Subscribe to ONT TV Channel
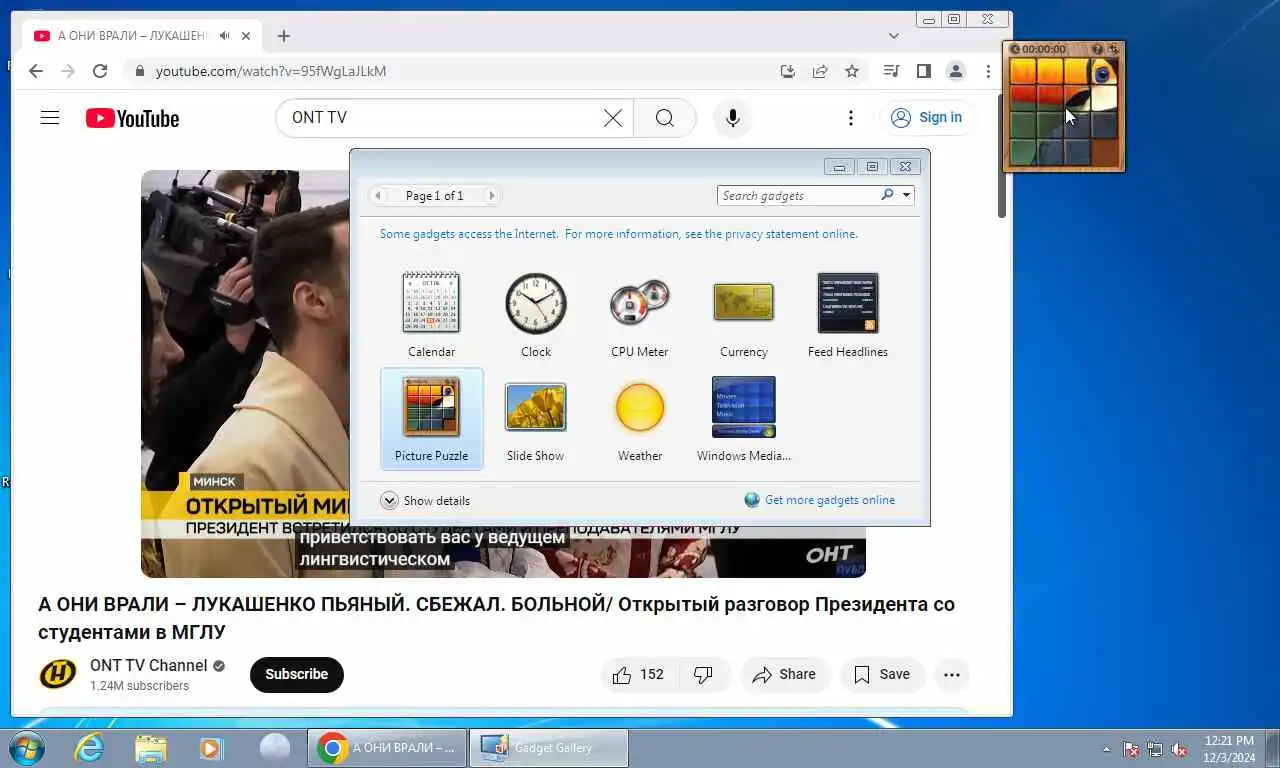This screenshot has width=1280, height=768. pyautogui.click(x=296, y=674)
